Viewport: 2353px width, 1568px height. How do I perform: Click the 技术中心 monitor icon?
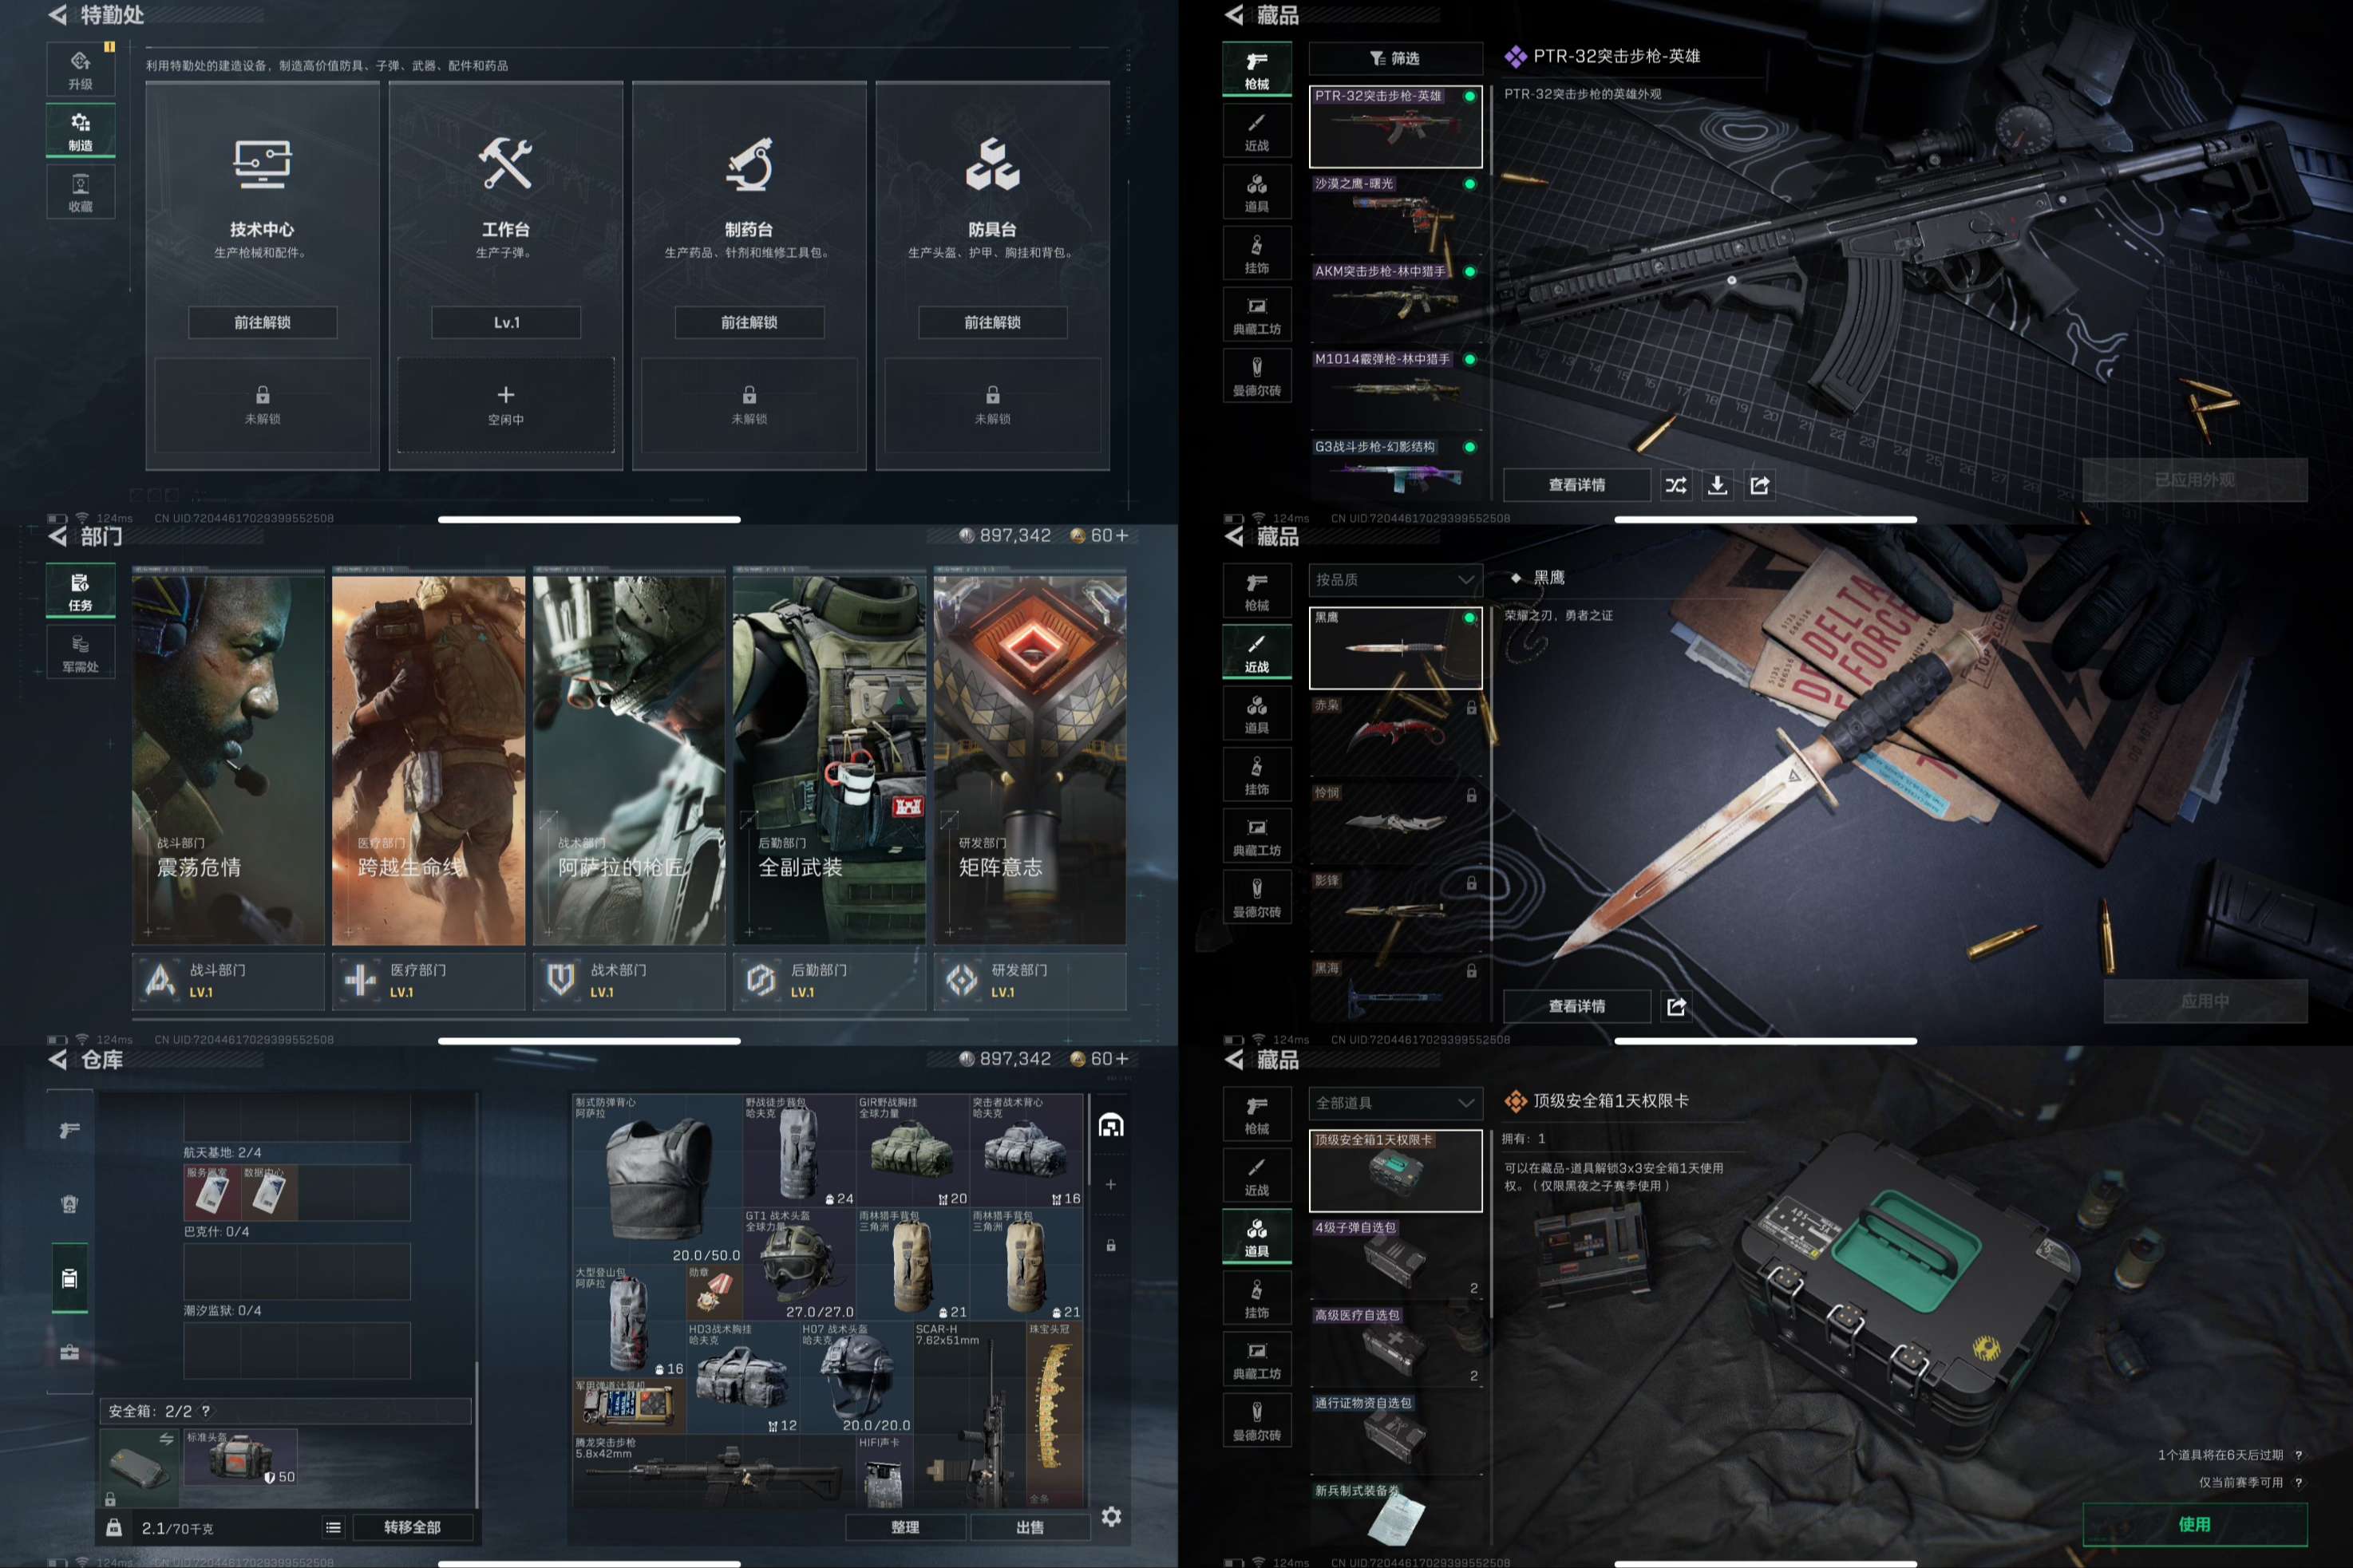[x=262, y=164]
